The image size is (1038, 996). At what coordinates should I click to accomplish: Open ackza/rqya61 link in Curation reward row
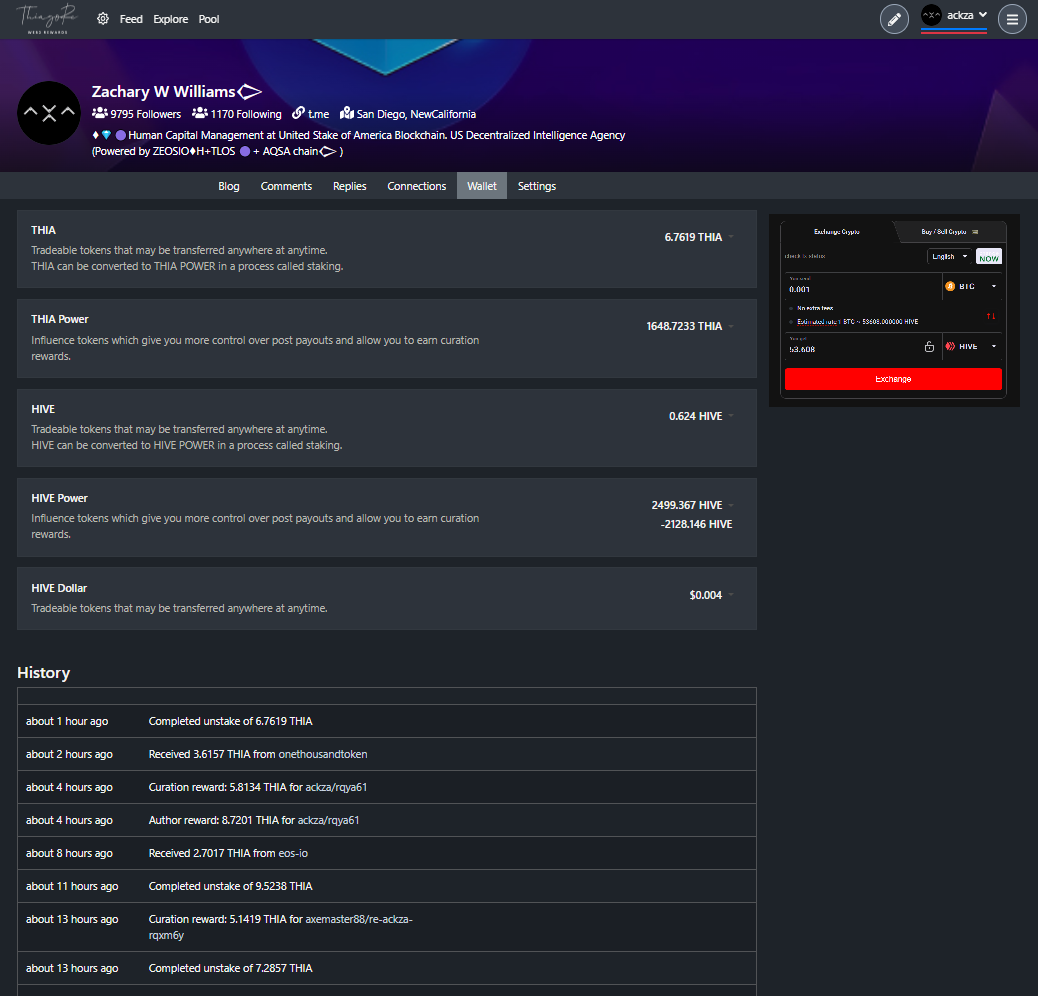pyautogui.click(x=336, y=788)
